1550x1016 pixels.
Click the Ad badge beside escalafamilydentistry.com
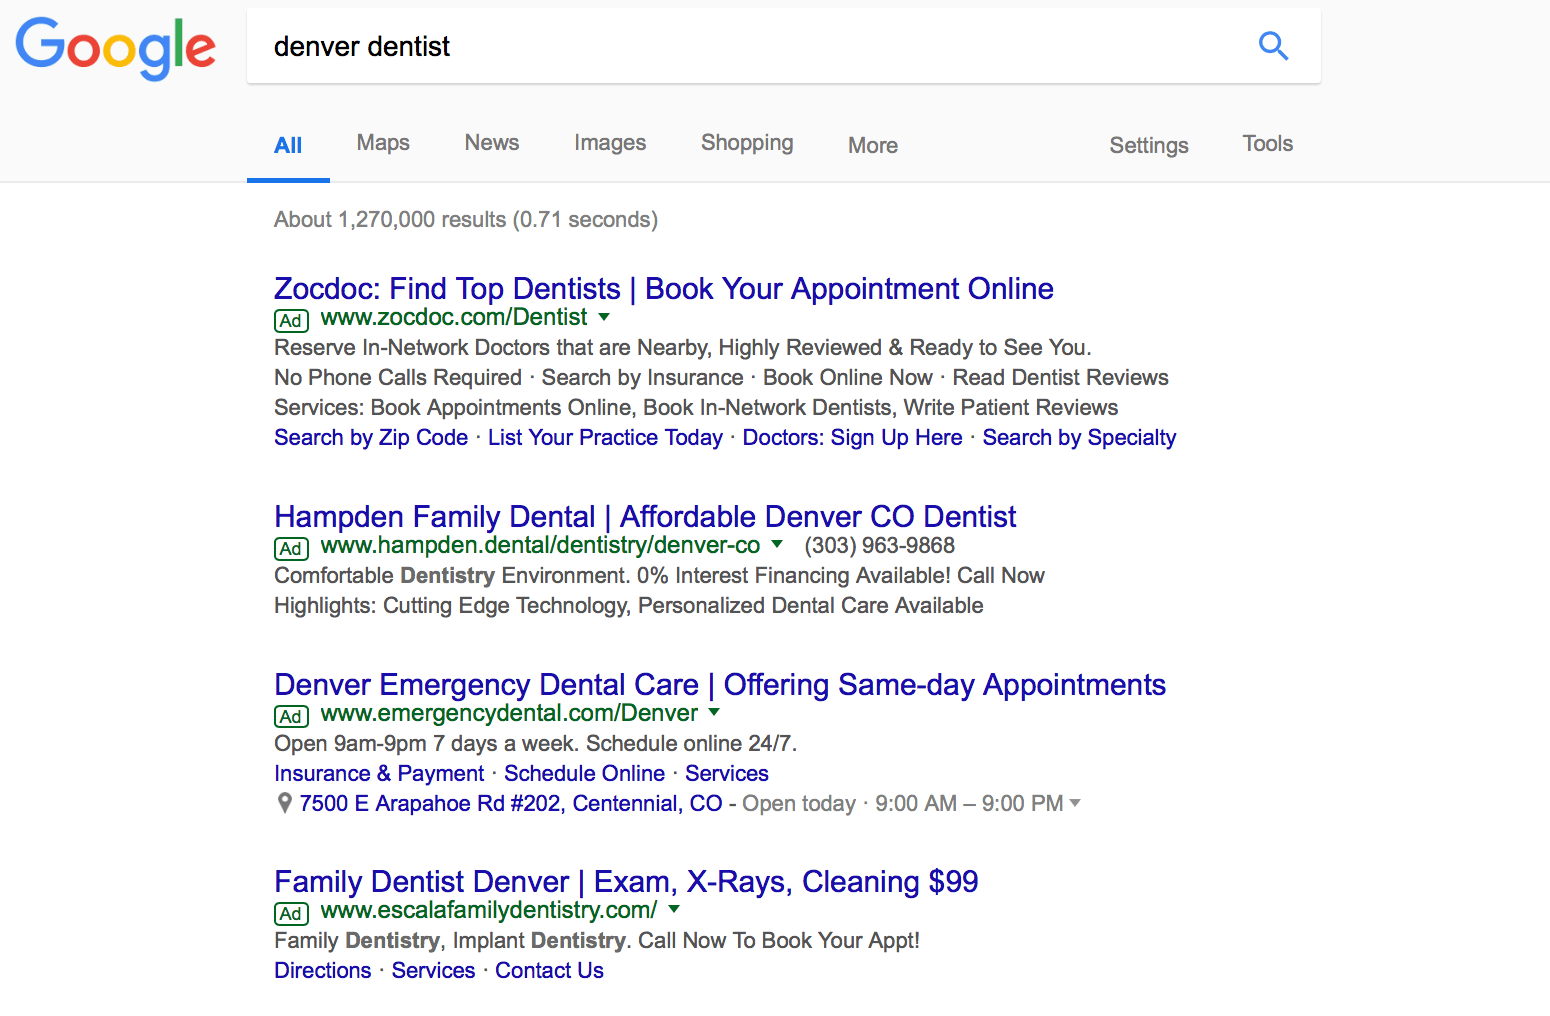[291, 913]
